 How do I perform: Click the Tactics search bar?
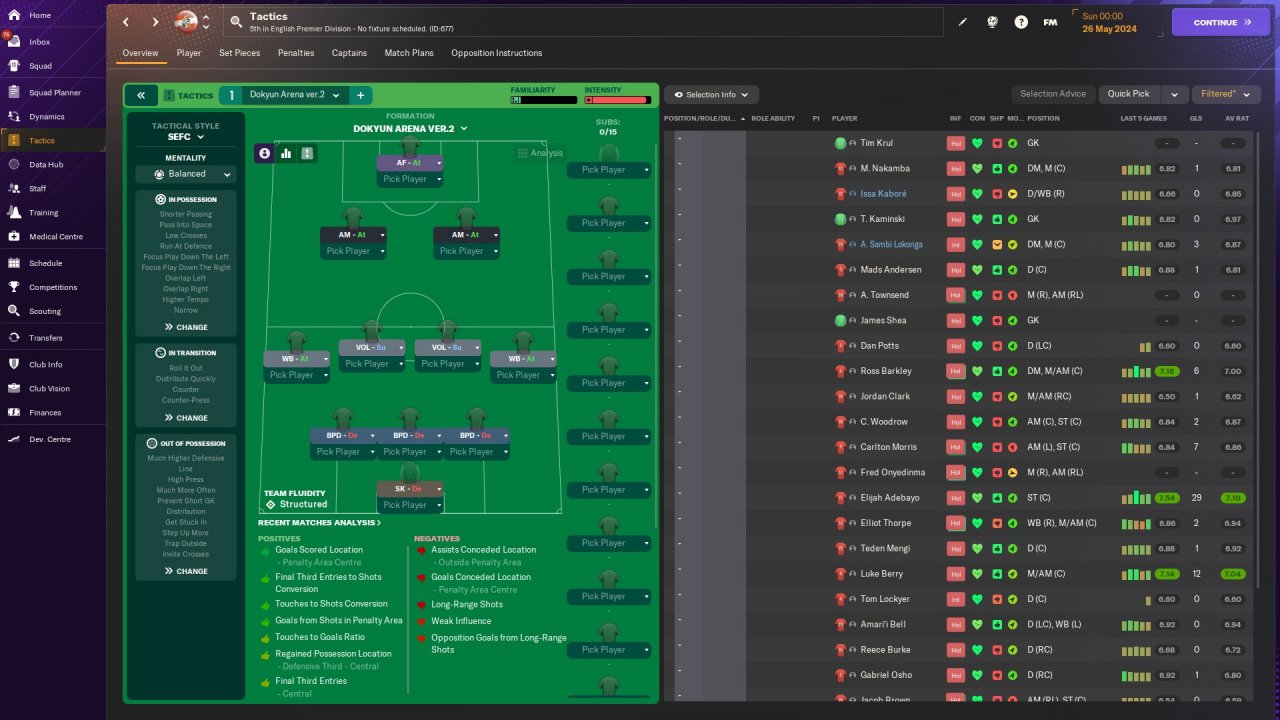(x=583, y=22)
